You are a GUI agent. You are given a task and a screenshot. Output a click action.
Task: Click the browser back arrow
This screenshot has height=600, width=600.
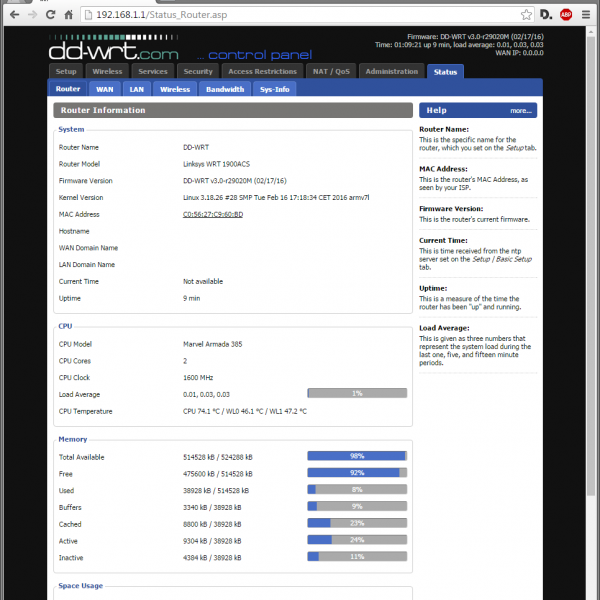(12, 15)
